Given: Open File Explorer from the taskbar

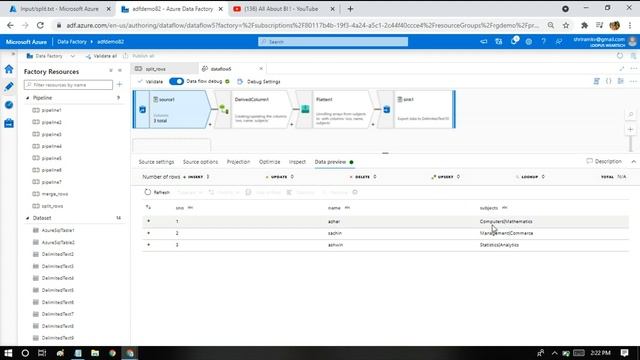Looking at the screenshot, I should [x=95, y=353].
